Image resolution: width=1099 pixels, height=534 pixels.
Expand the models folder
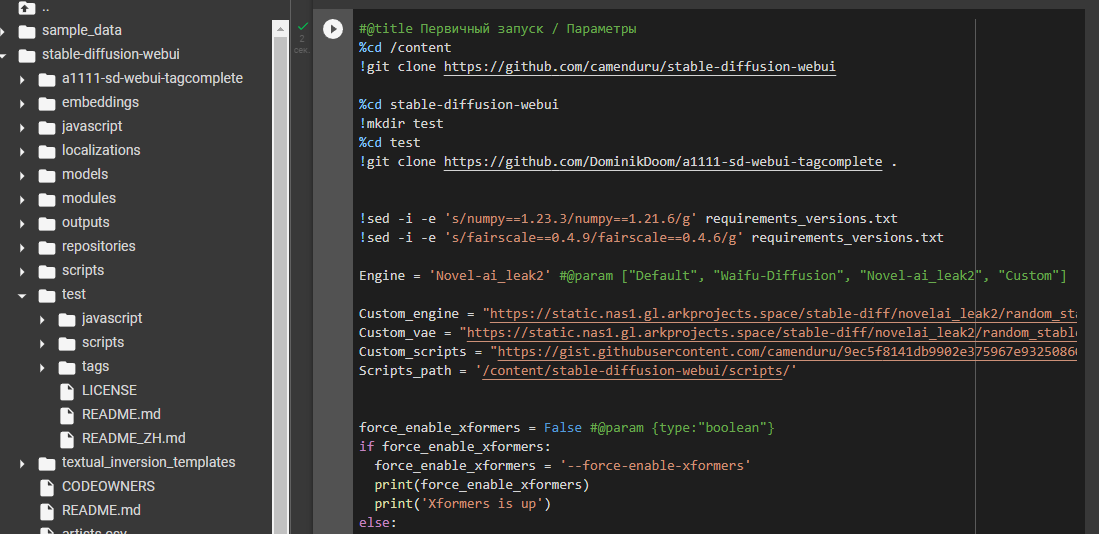click(x=22, y=174)
